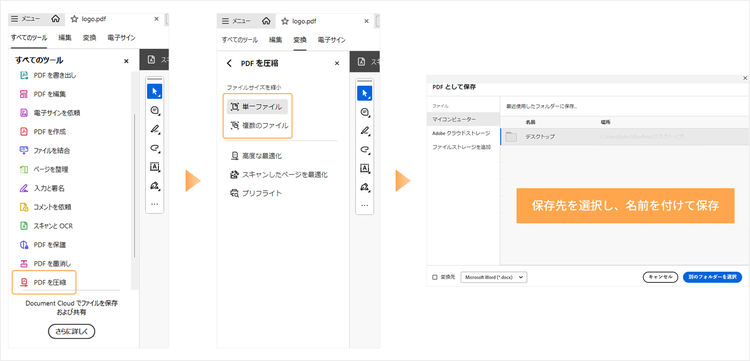Click キャンセル in PDF として保存 dialog

point(661,277)
